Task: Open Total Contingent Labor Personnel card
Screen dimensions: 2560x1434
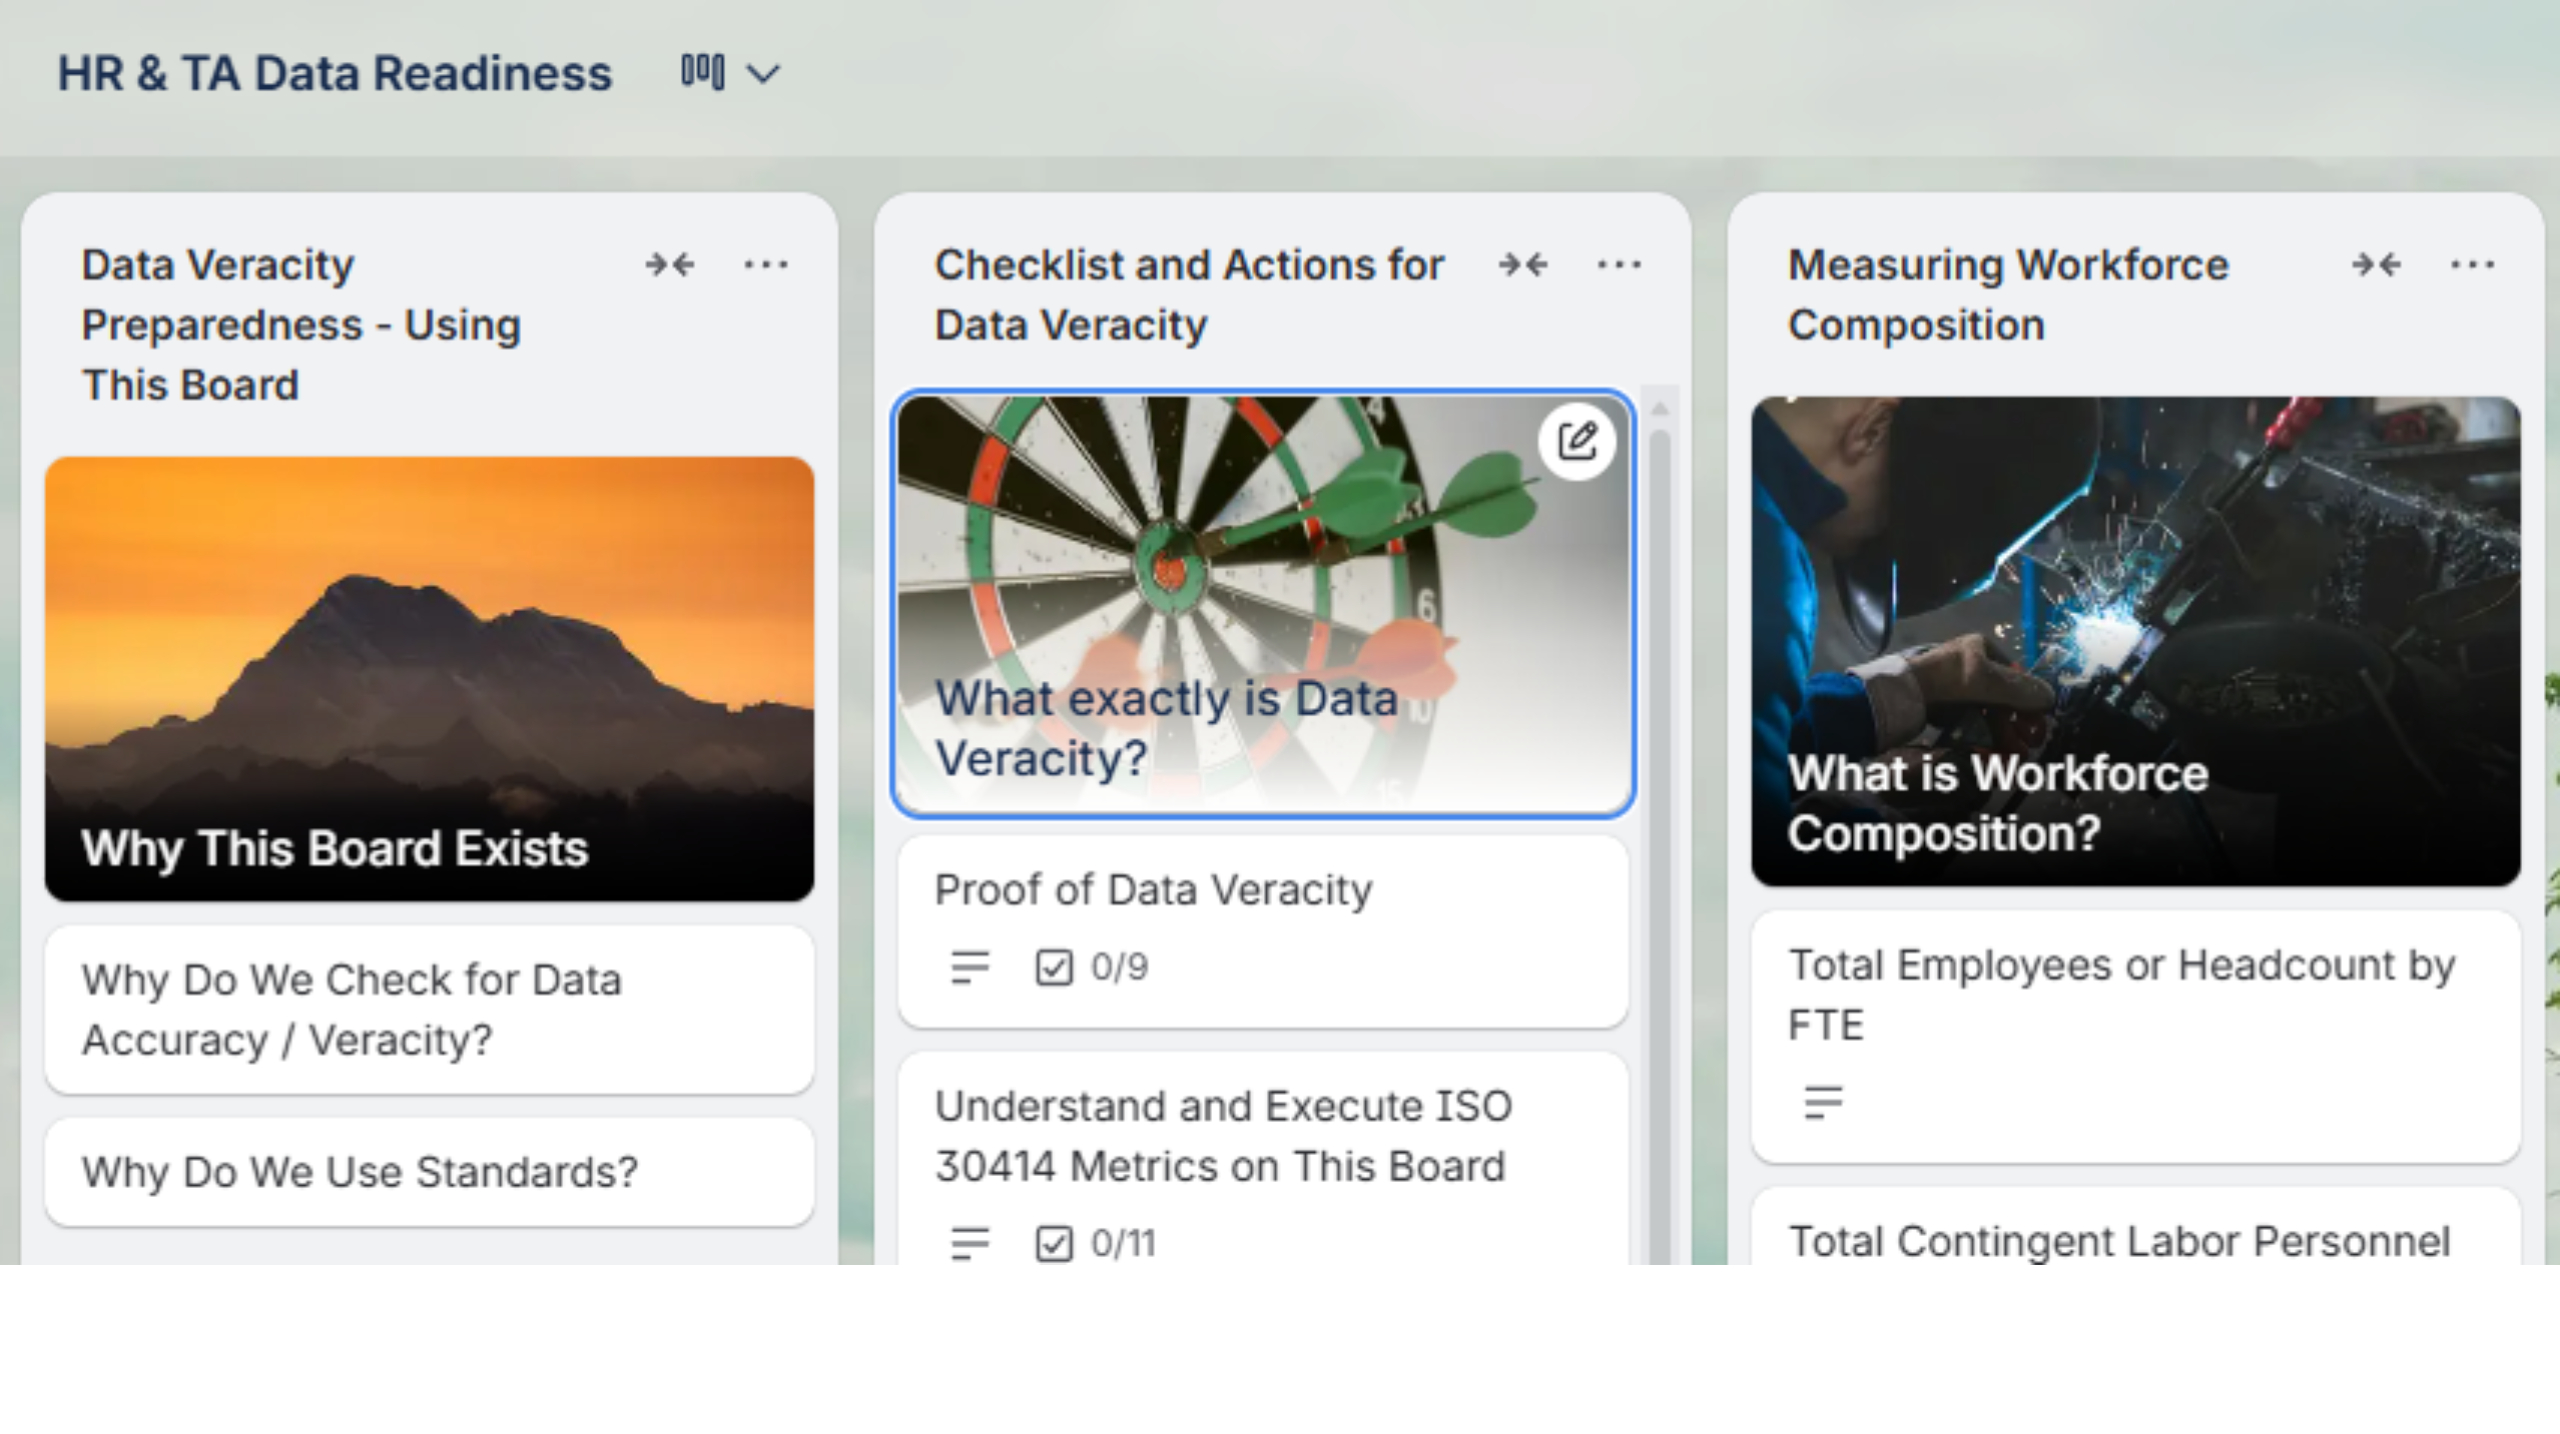Action: coord(2118,1240)
